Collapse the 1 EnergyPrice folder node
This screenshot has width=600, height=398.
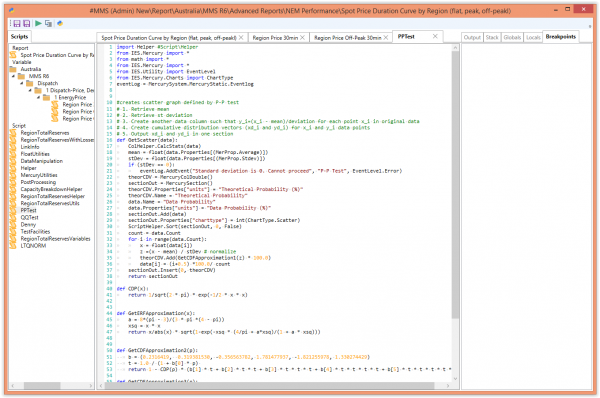tap(38, 98)
